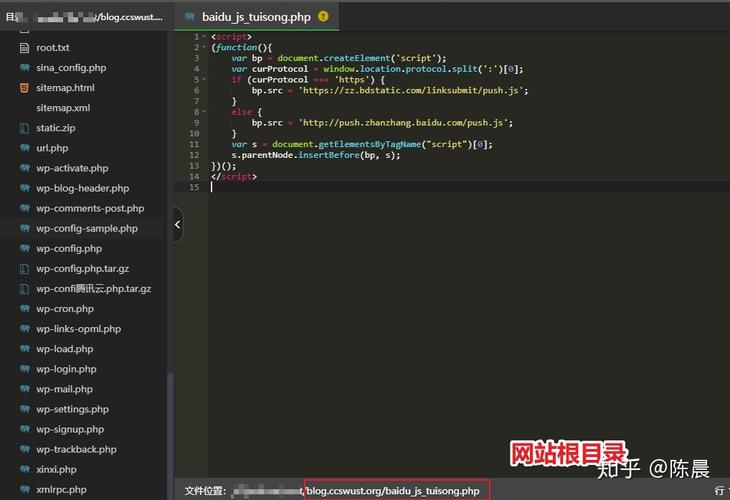Open wp-comments-post.php file
Image resolution: width=730 pixels, height=500 pixels.
point(90,208)
